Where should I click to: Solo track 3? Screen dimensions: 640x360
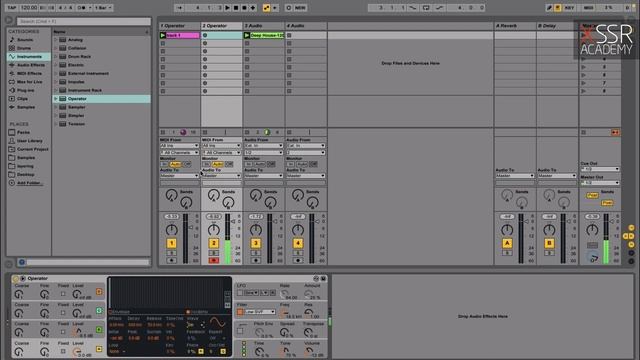[x=256, y=253]
